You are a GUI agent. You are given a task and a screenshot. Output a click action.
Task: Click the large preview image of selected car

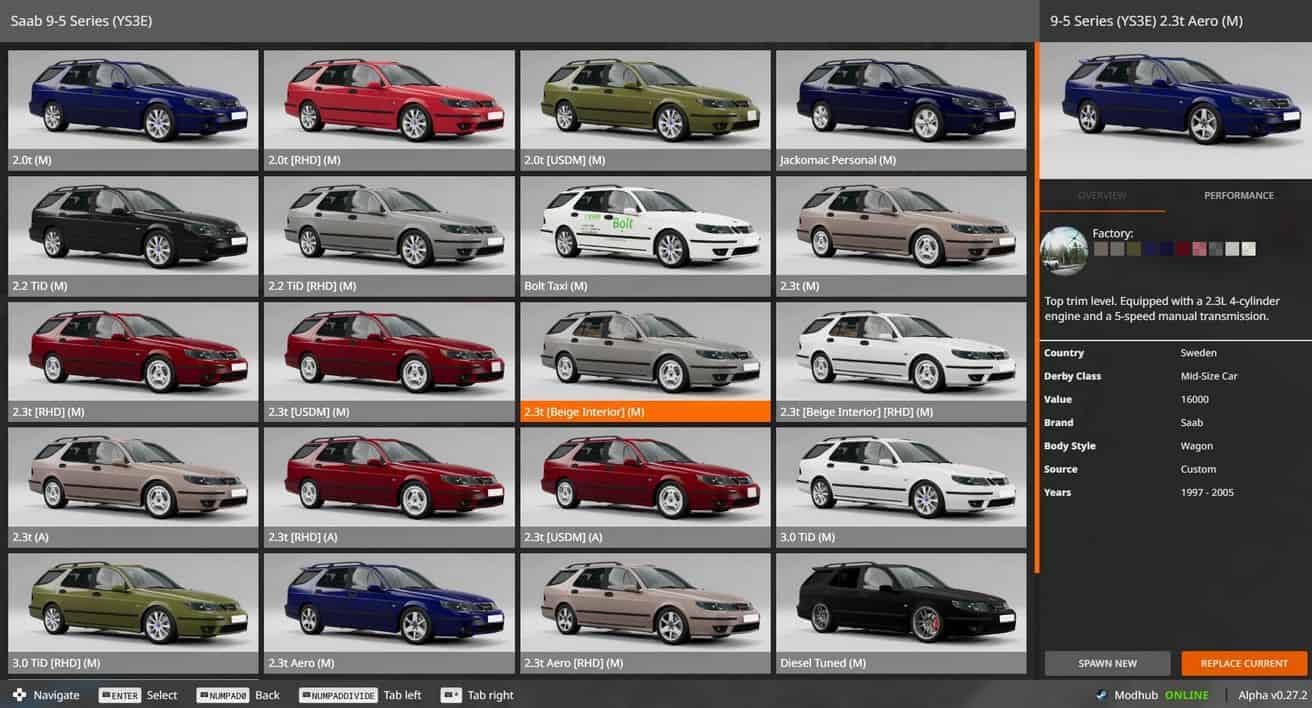coord(1175,103)
